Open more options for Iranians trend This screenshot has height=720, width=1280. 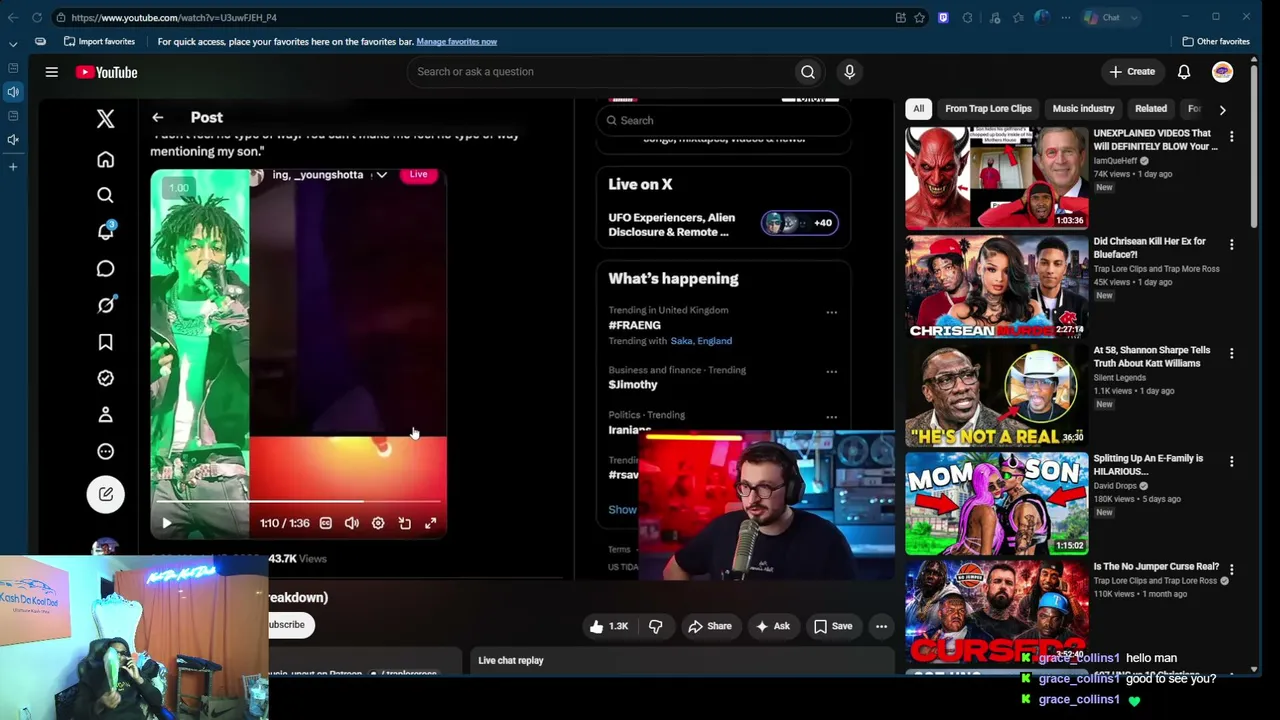pos(831,417)
